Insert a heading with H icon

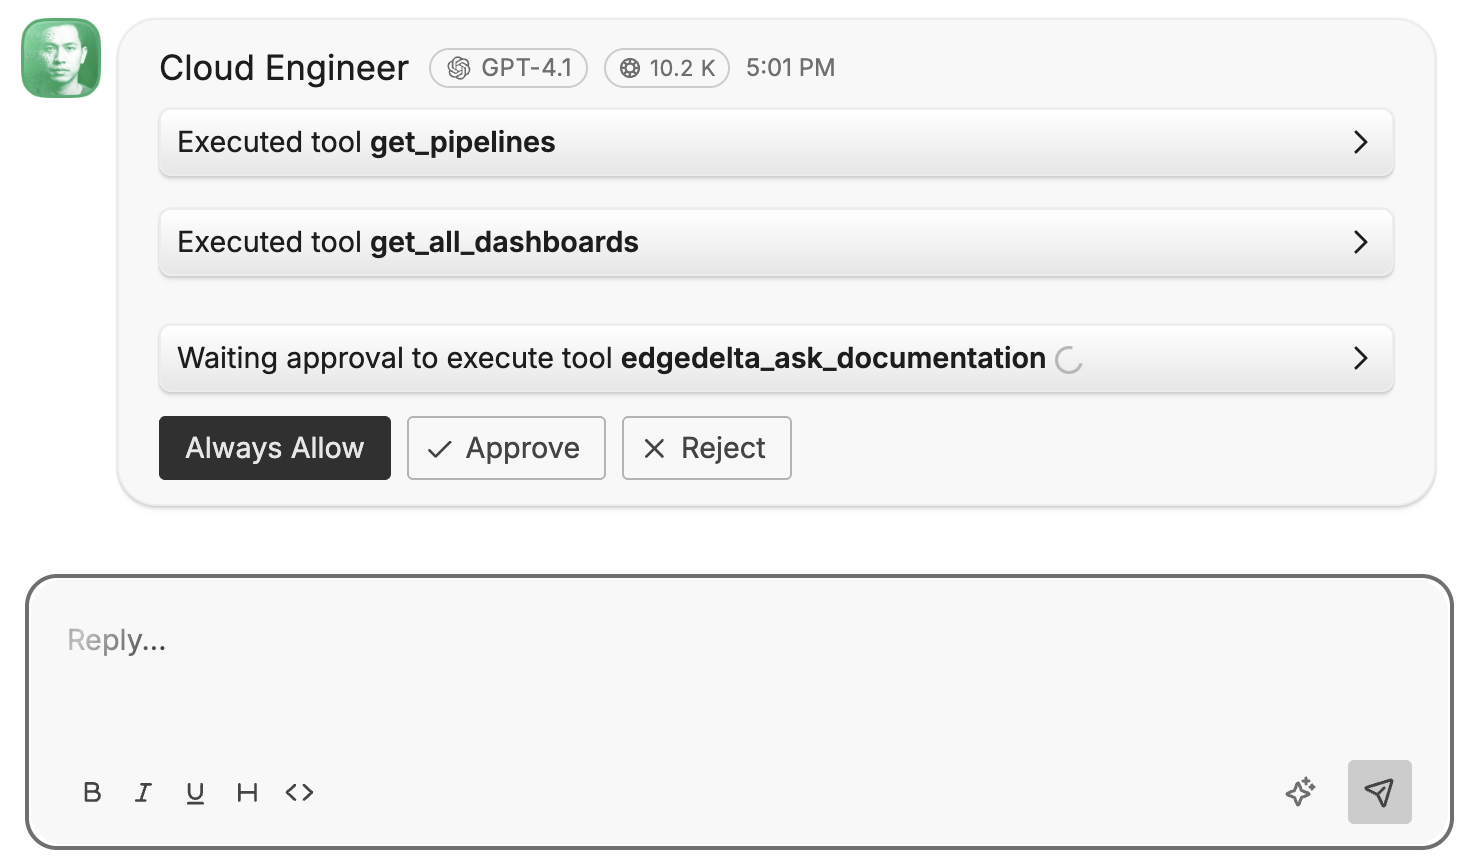(247, 793)
